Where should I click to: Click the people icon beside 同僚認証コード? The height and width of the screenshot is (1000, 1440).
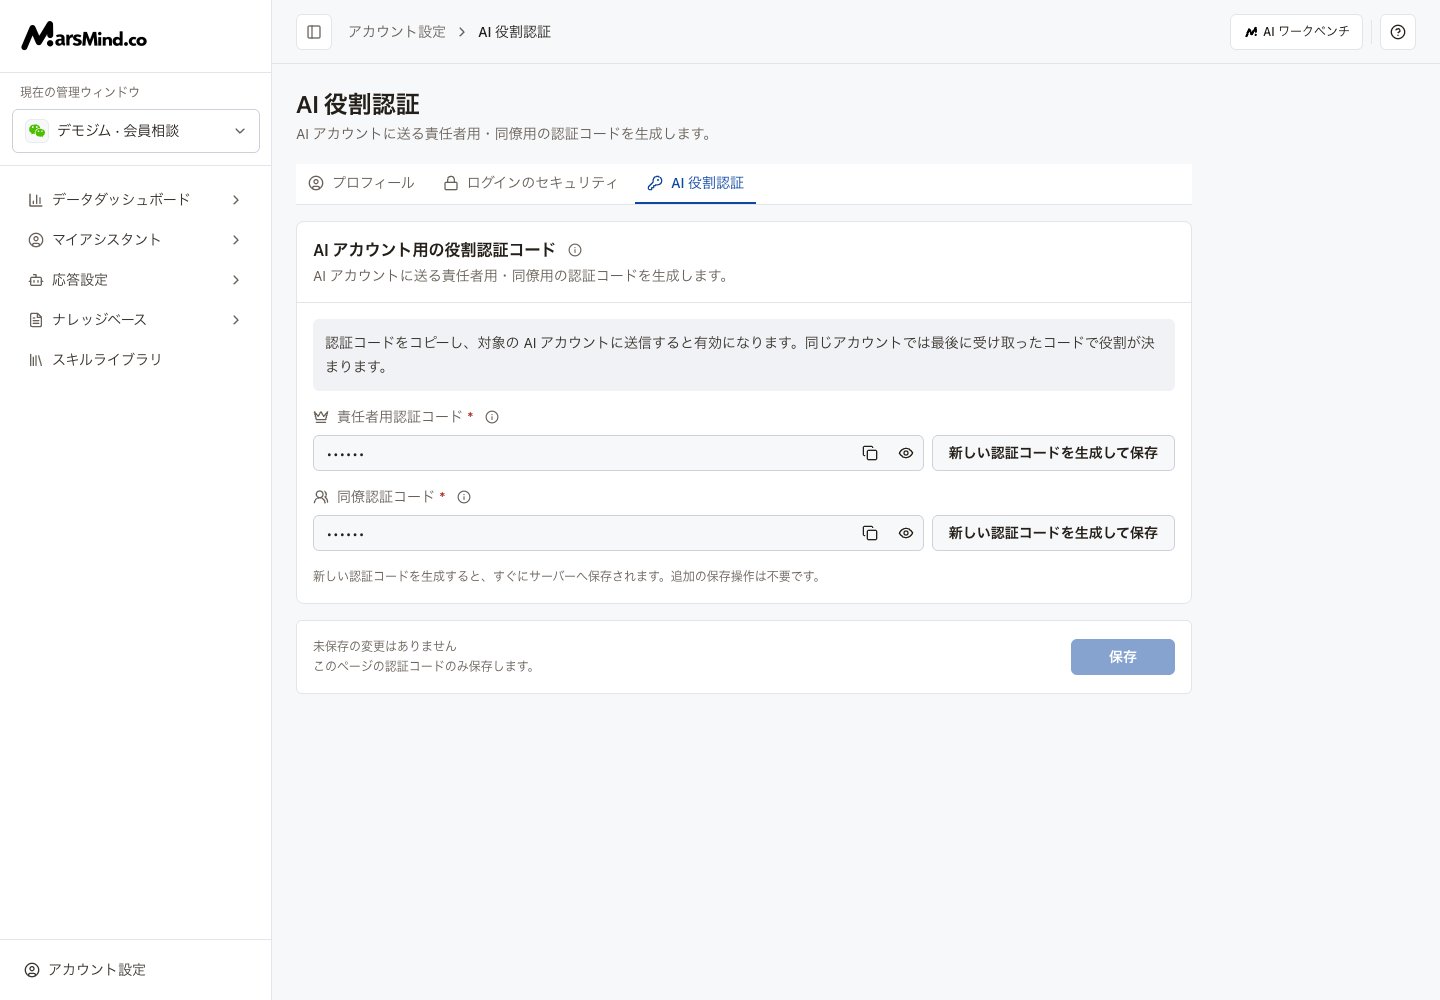[321, 497]
